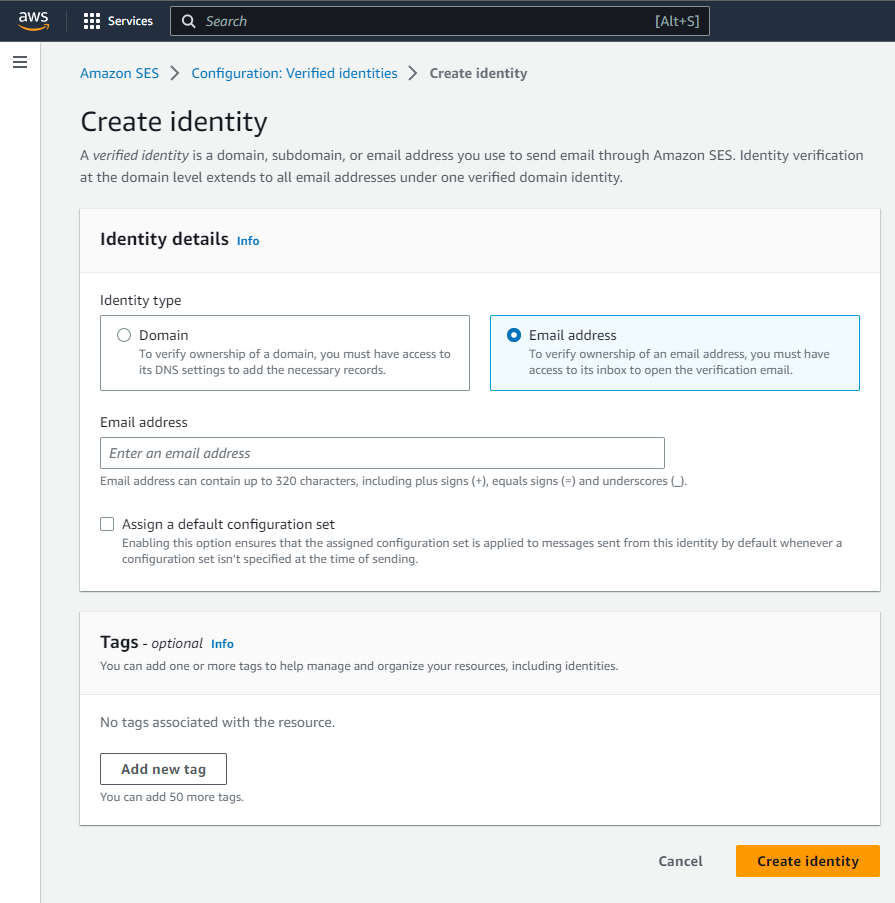Click the Add new tag button
This screenshot has width=895, height=903.
[164, 769]
